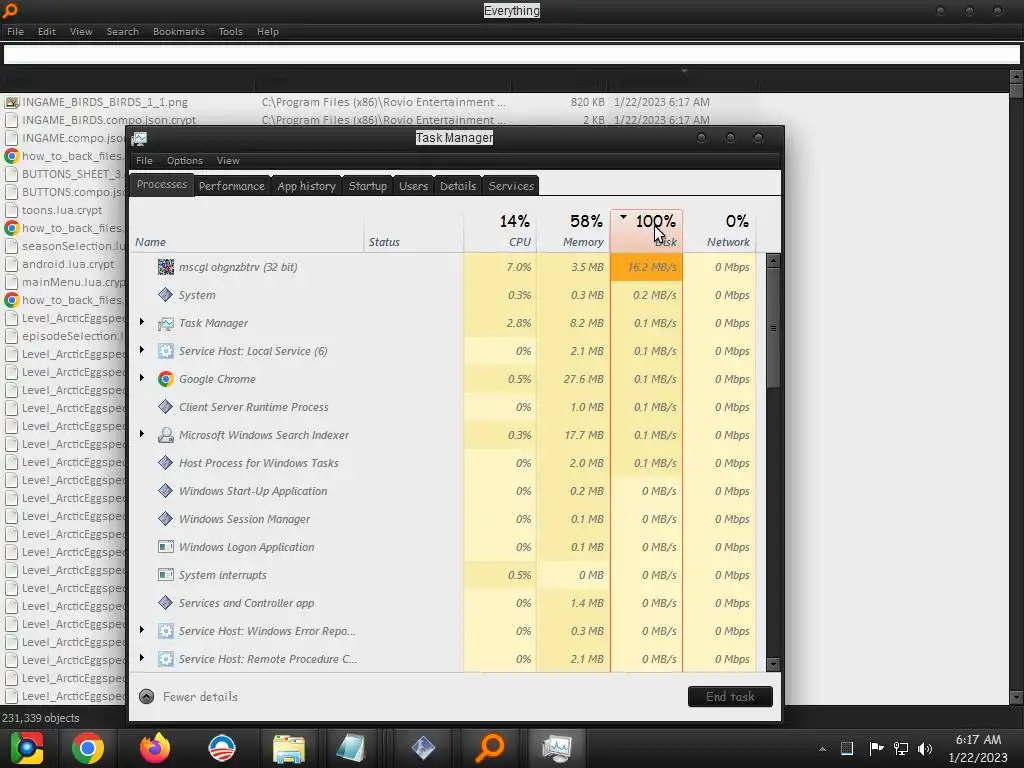Open Everything Search menu
This screenshot has height=768, width=1024.
122,31
